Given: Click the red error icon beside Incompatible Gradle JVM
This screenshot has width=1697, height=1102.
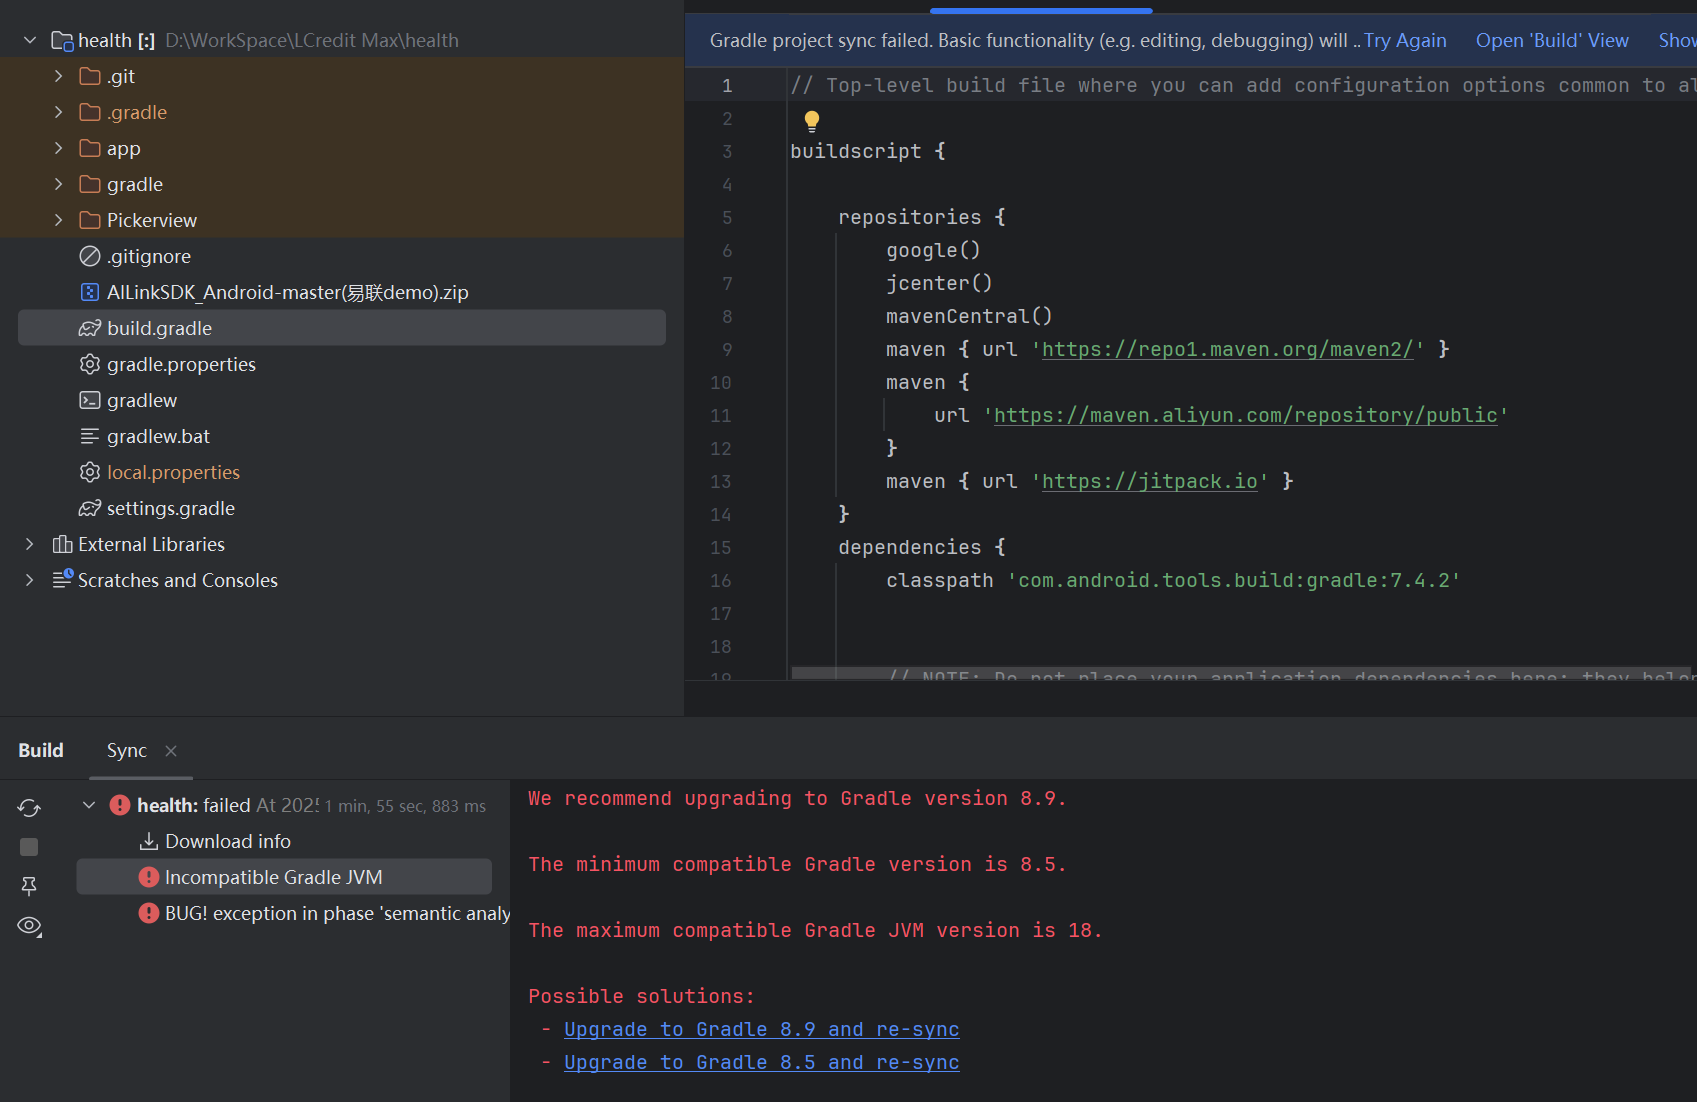Looking at the screenshot, I should (149, 877).
